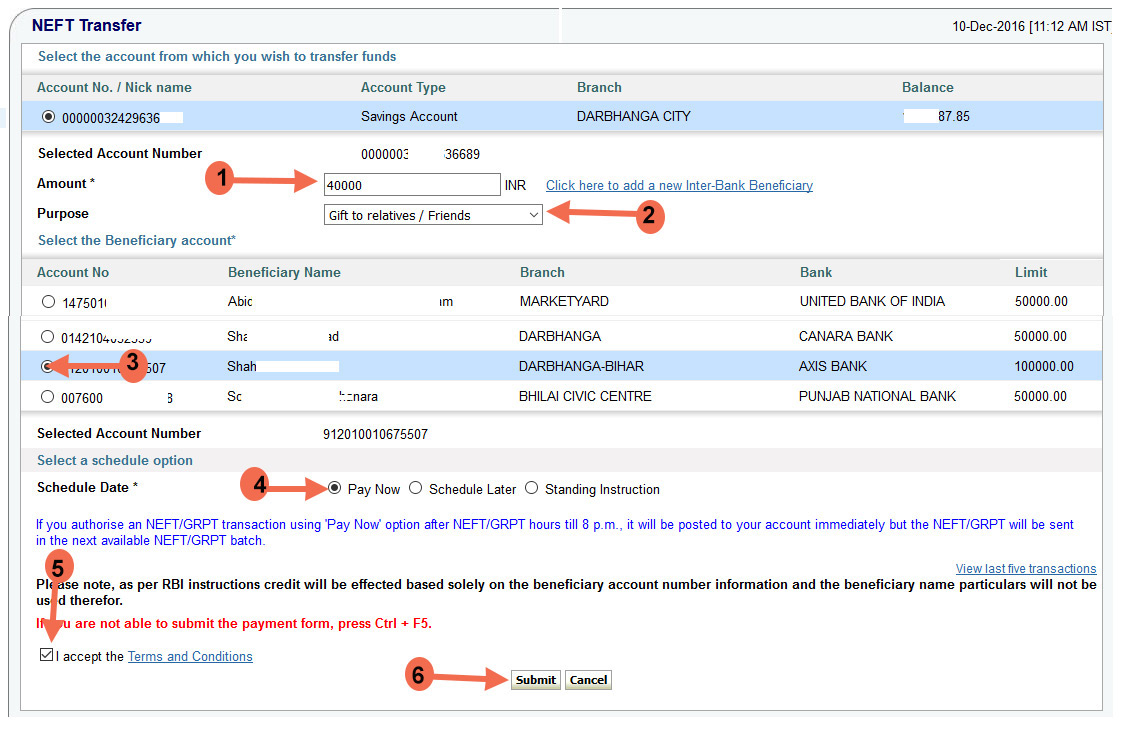
Task: Select the UNITED BANK OF INDIA beneficiary
Action: click(x=47, y=301)
